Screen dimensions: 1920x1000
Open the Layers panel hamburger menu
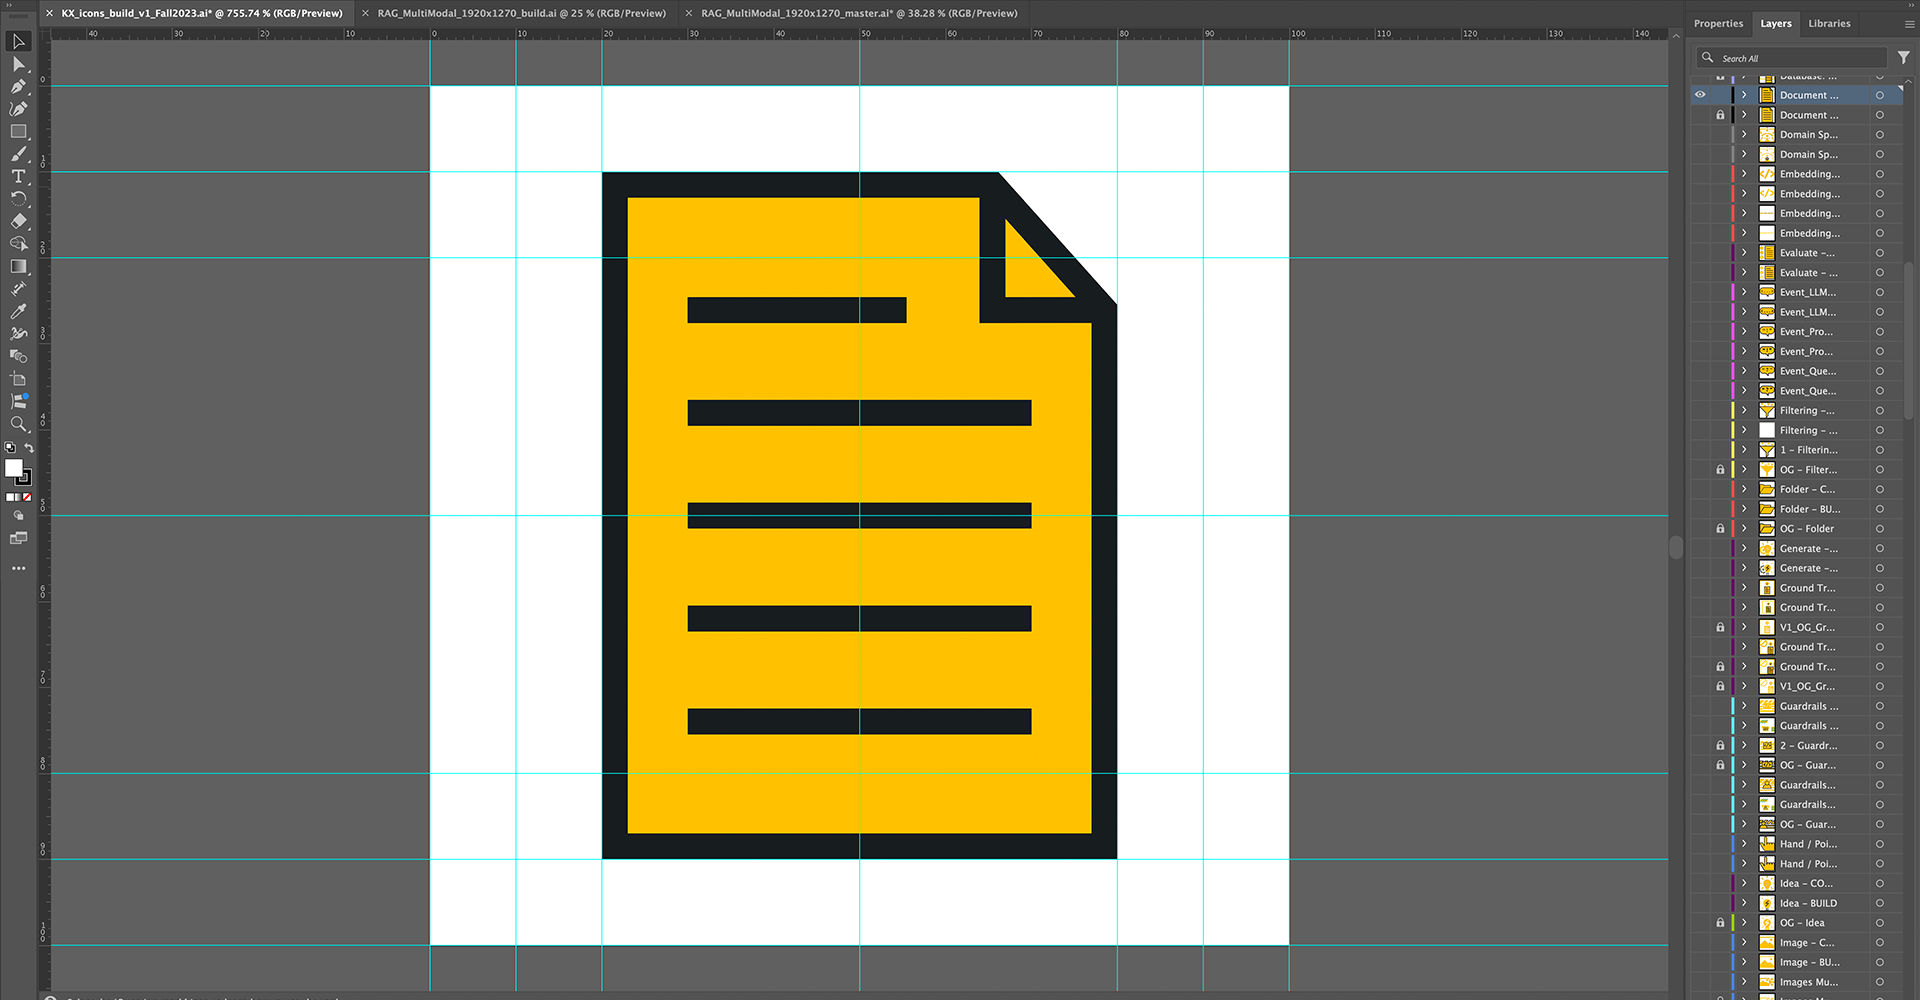[x=1909, y=24]
